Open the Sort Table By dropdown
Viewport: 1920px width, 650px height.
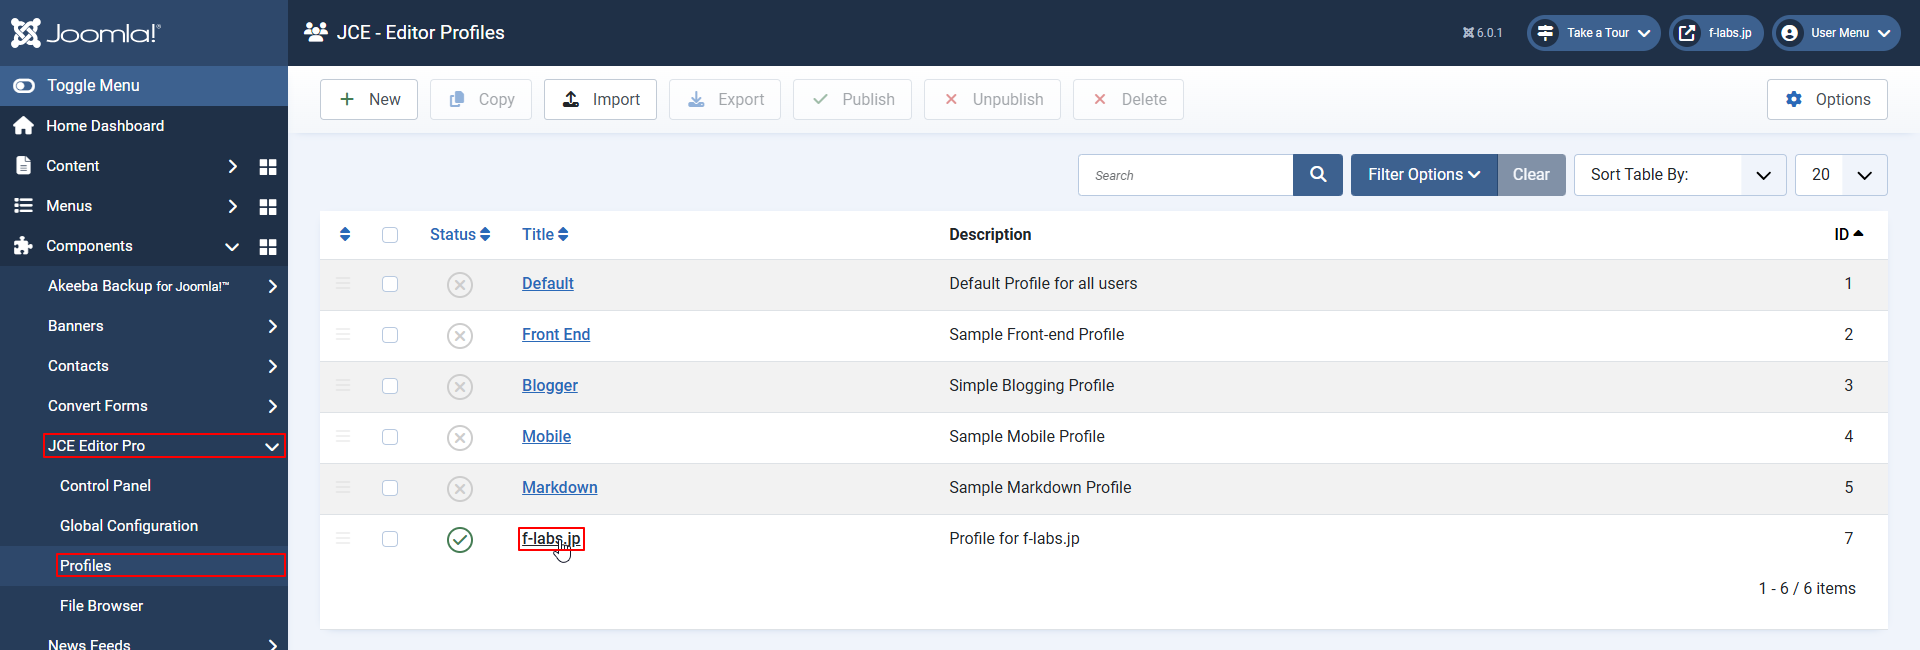point(1679,175)
